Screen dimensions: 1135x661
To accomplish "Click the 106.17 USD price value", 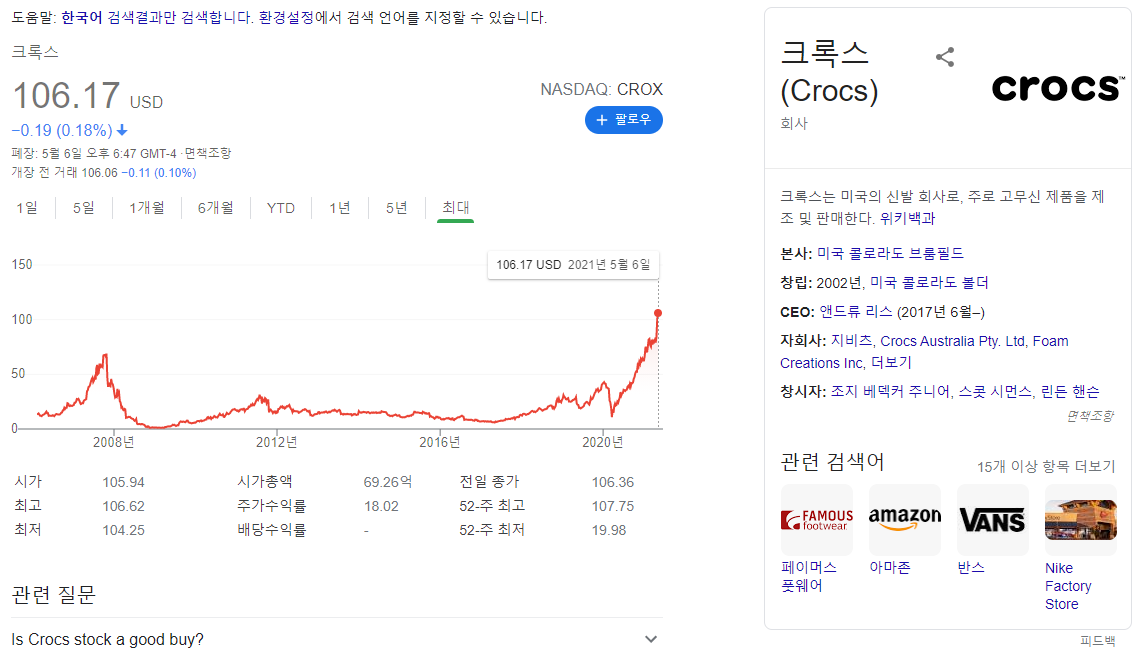I will click(88, 96).
